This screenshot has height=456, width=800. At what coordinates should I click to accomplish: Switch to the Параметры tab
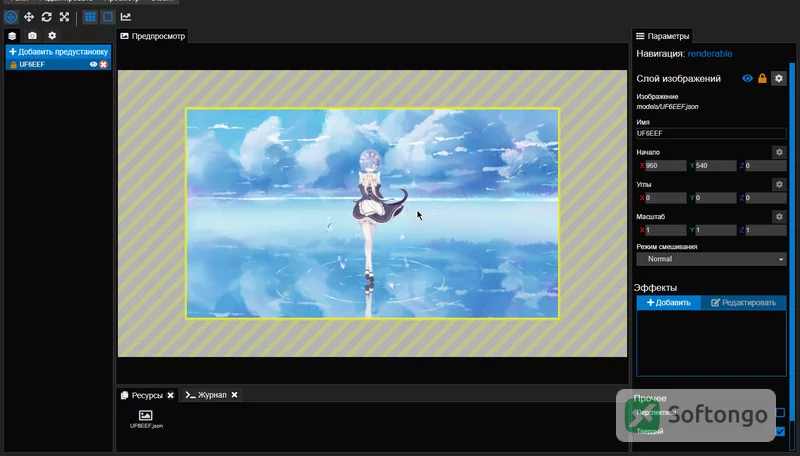tap(662, 36)
